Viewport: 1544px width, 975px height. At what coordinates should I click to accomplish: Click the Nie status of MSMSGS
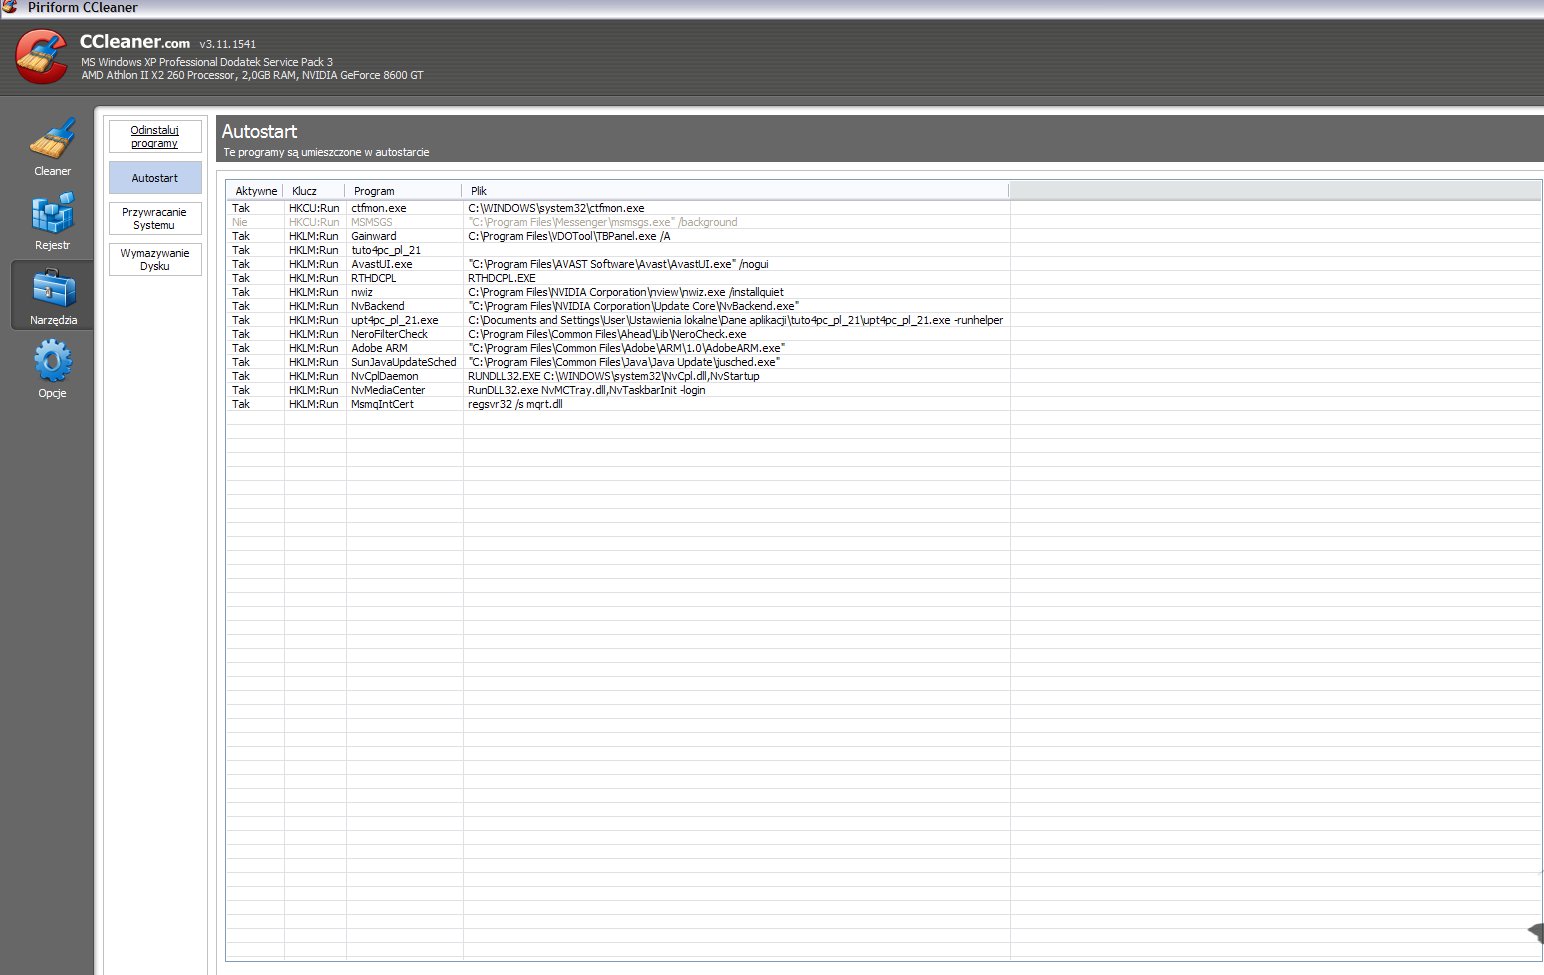point(240,222)
